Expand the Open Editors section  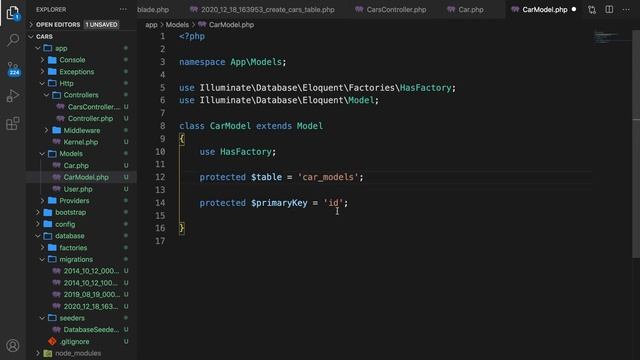pyautogui.click(x=58, y=24)
